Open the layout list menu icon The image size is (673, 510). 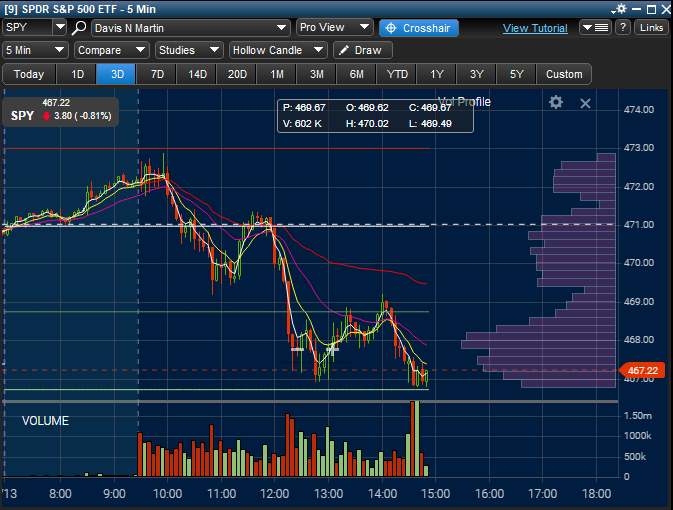coord(595,27)
